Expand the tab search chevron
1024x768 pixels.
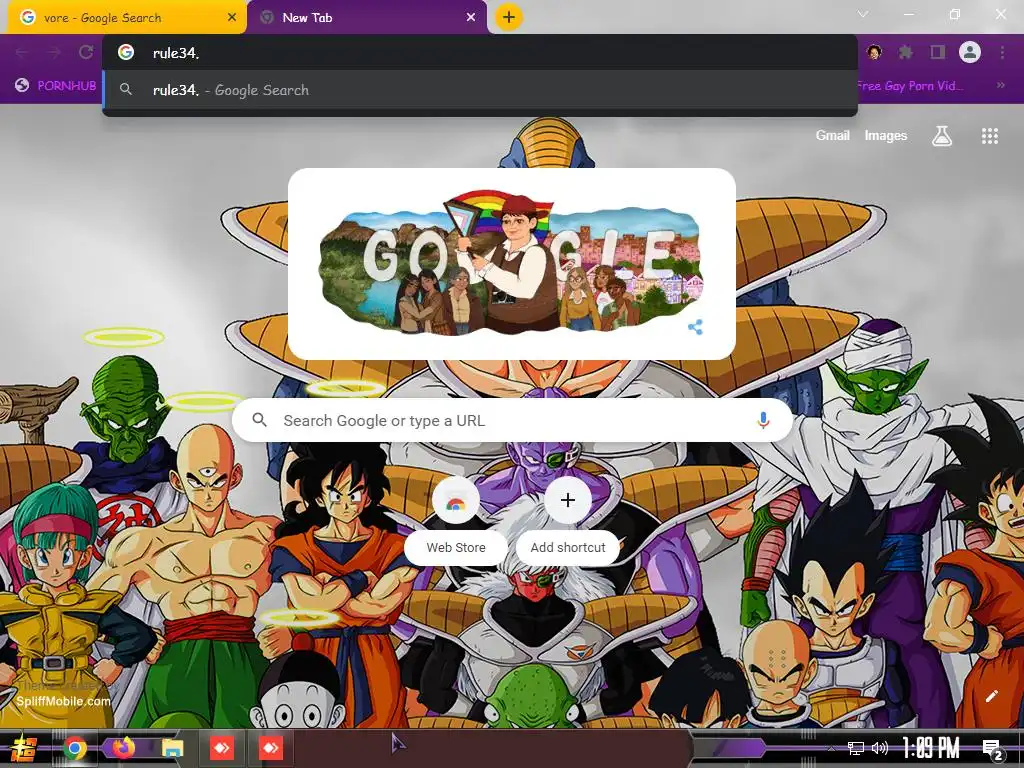863,14
